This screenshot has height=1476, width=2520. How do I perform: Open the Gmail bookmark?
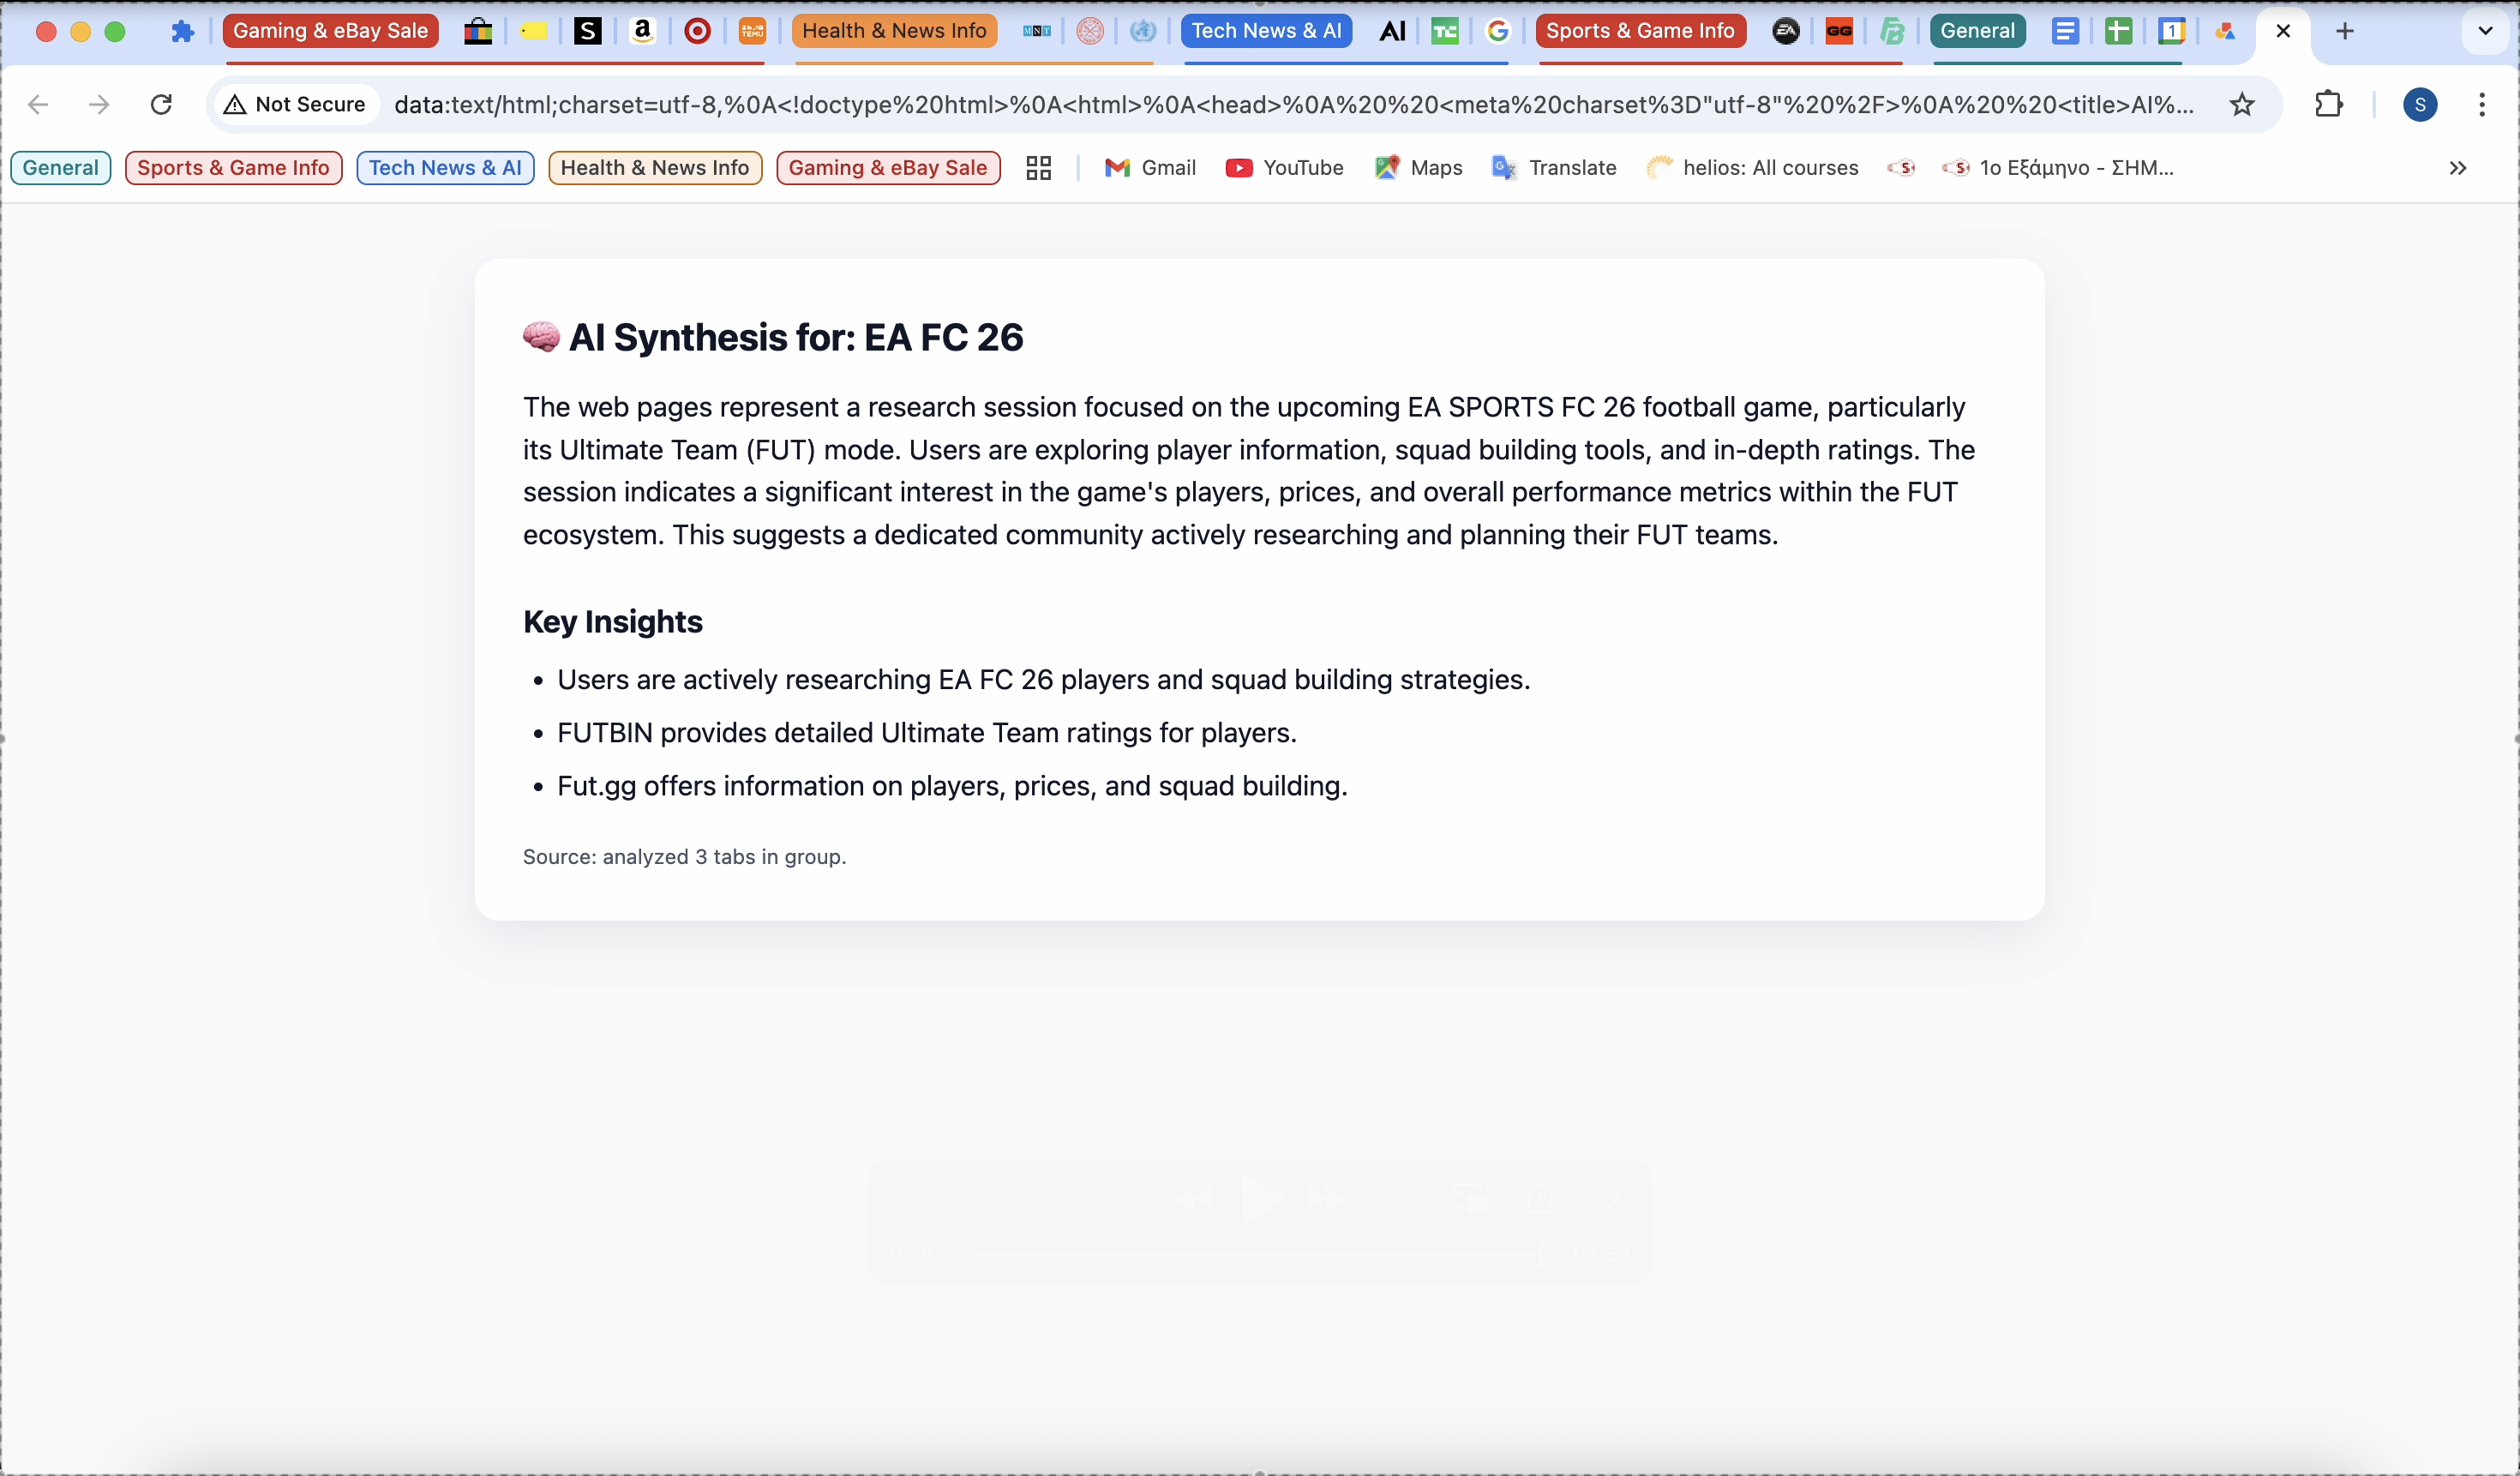[x=1150, y=168]
